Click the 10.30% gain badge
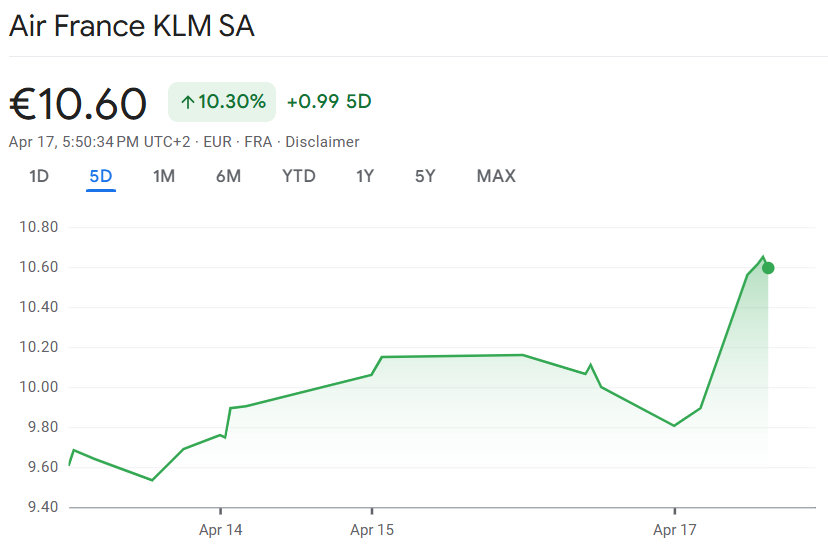This screenshot has height=556, width=828. (222, 102)
